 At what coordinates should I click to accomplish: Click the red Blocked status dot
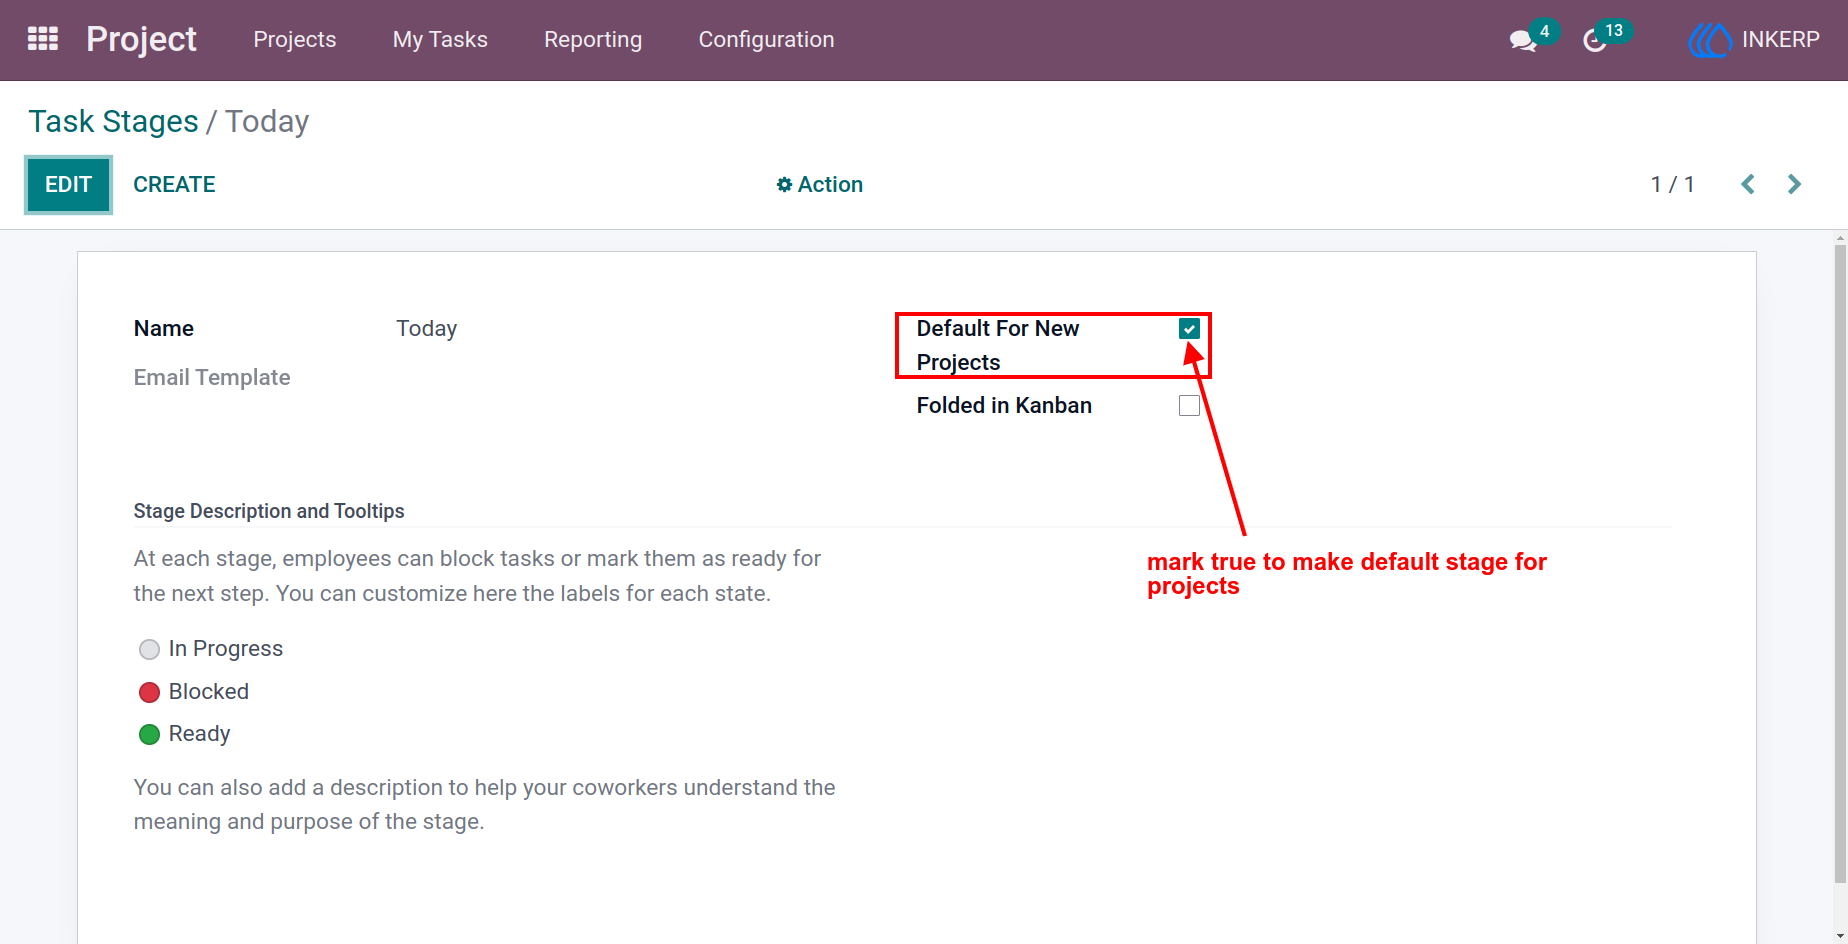pyautogui.click(x=150, y=692)
